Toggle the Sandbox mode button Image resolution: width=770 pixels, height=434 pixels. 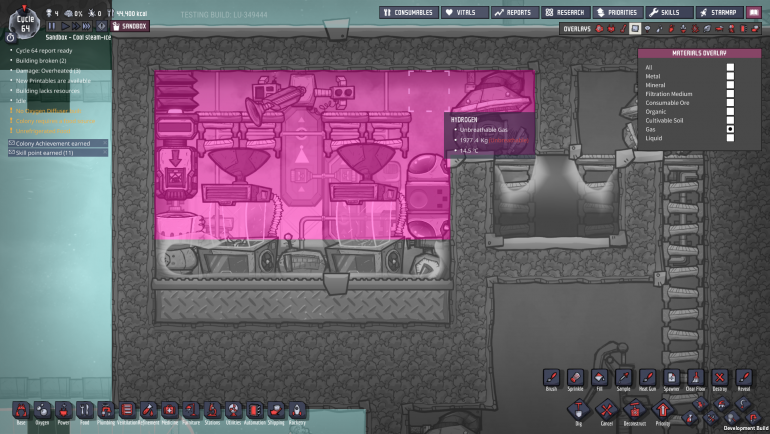click(130, 26)
